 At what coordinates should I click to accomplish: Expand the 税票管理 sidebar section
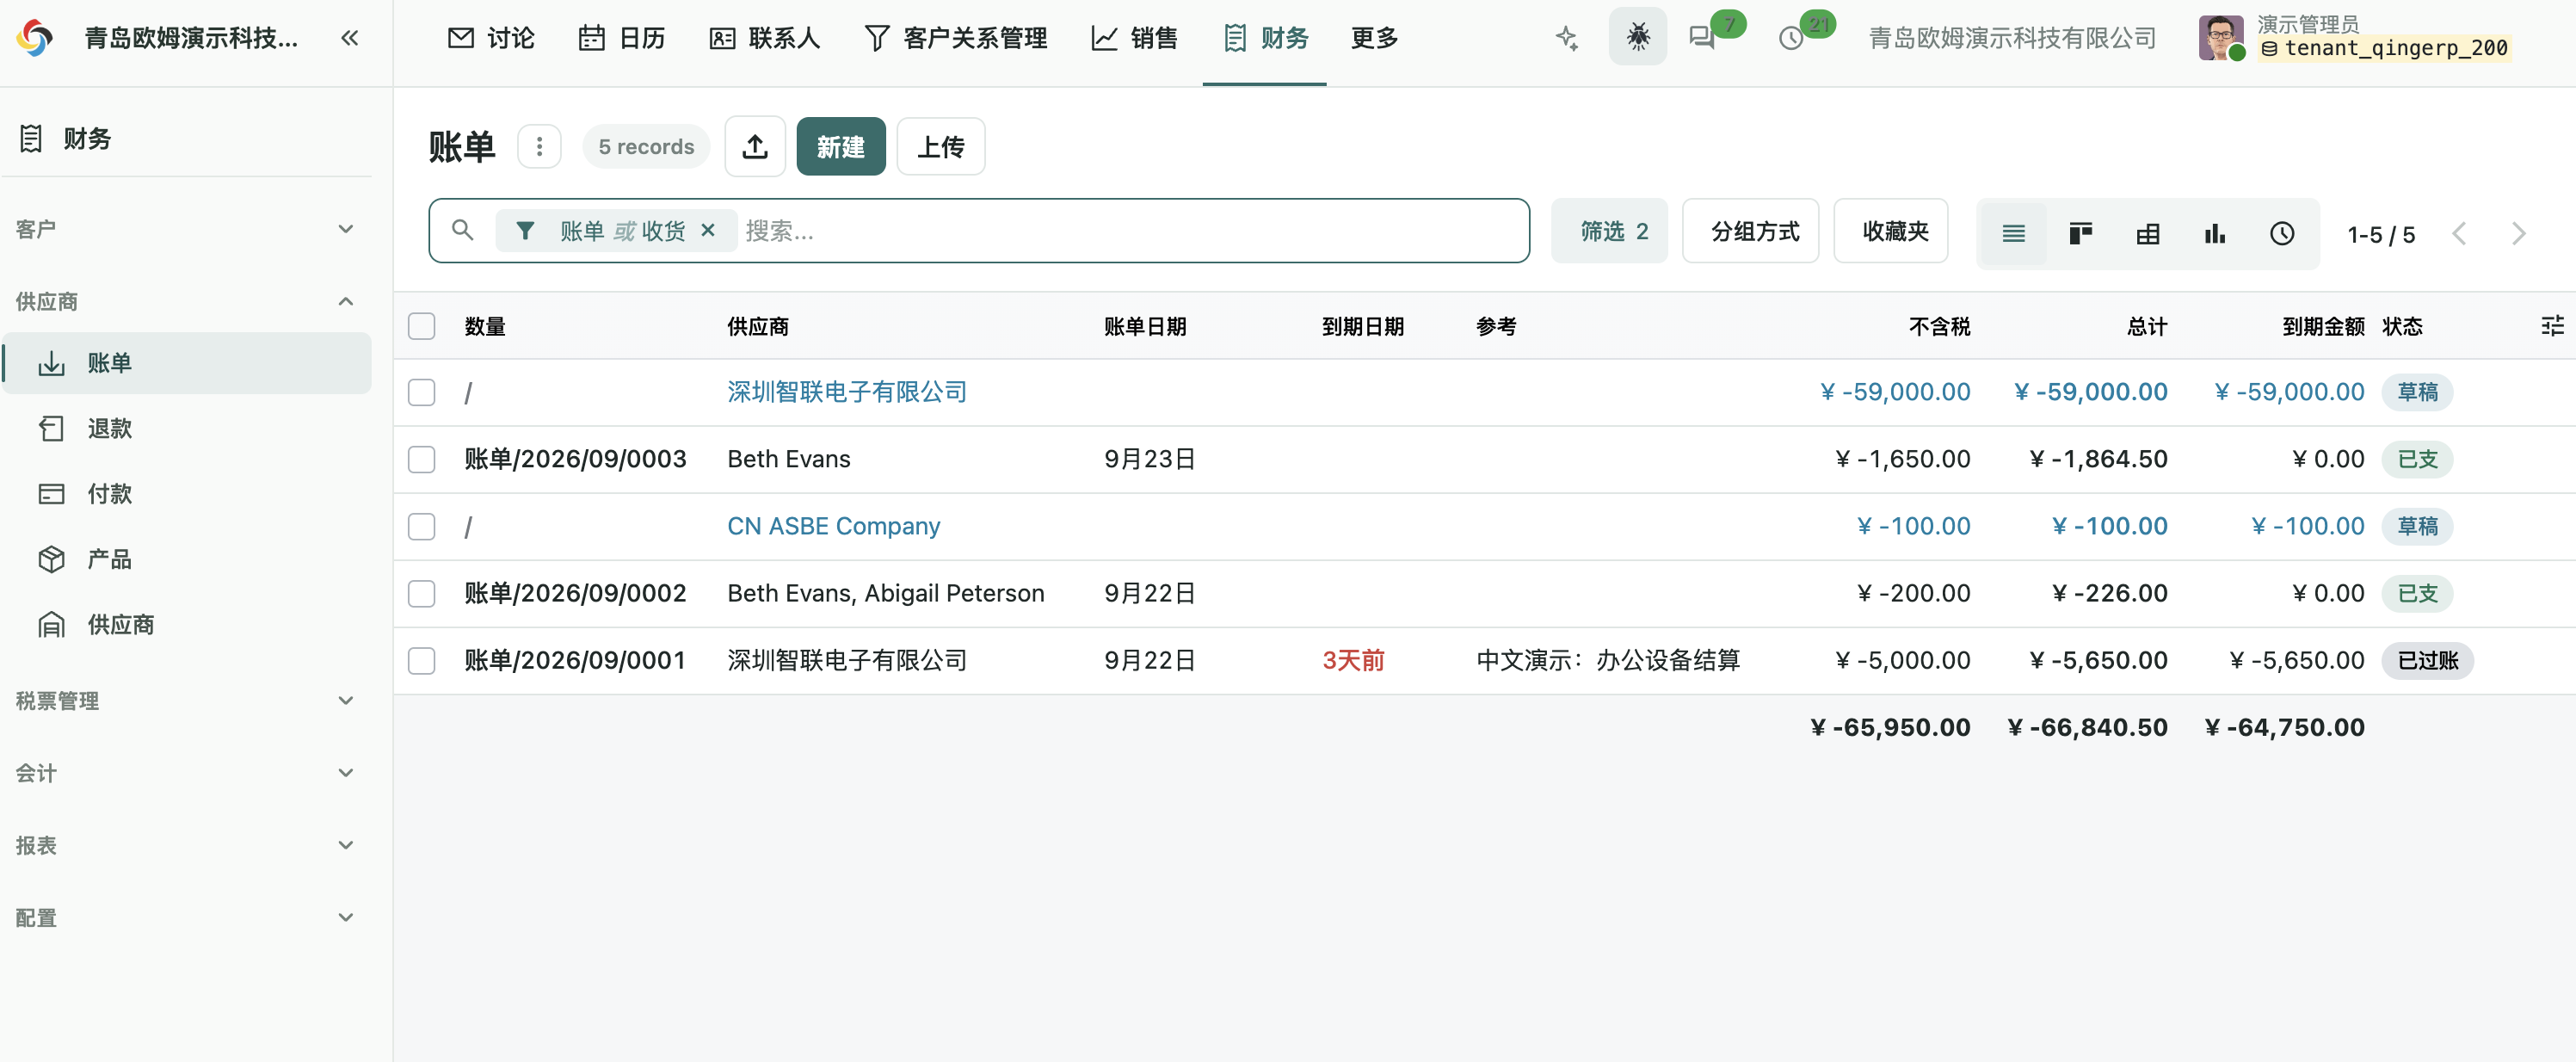click(186, 700)
